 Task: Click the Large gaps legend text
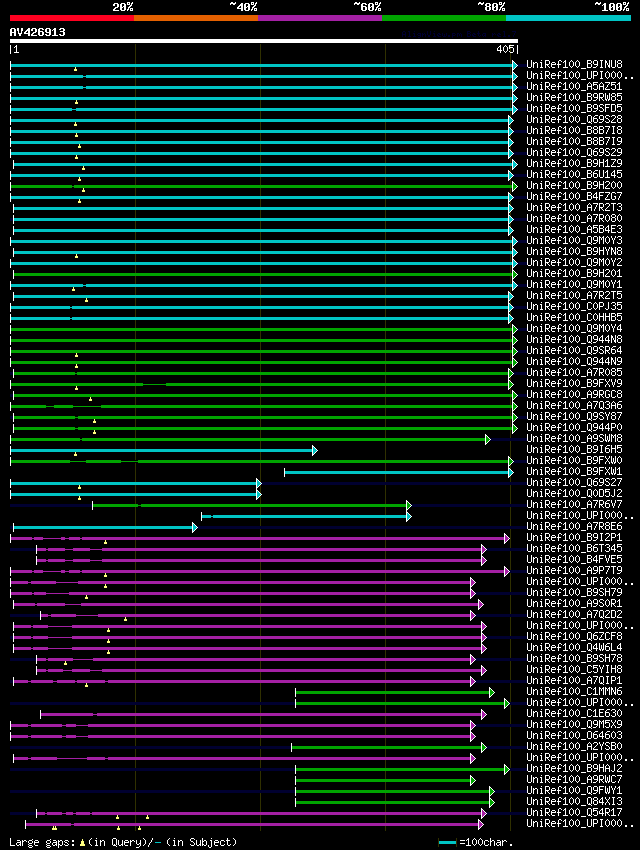[x=124, y=842]
